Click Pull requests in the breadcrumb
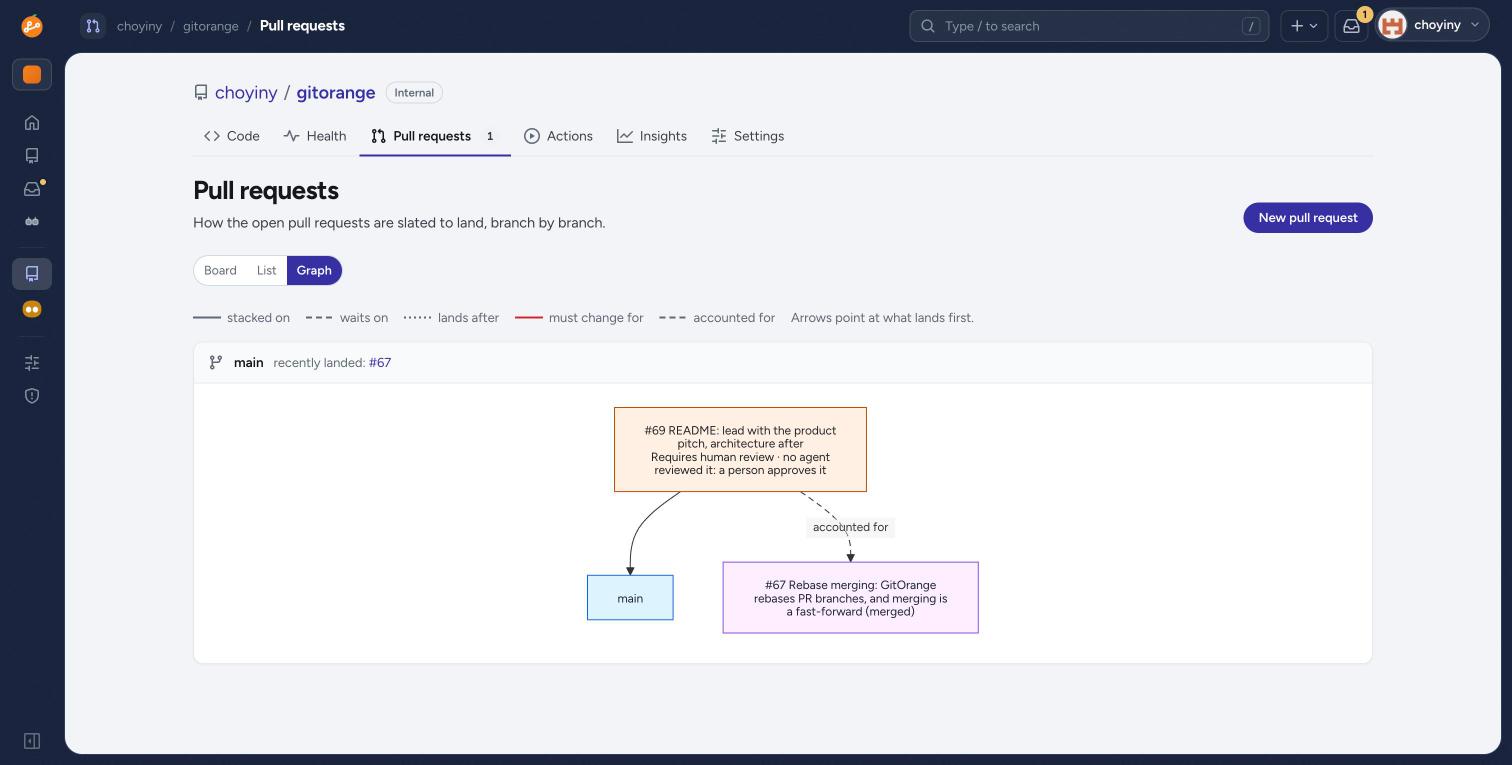1512x765 pixels. pyautogui.click(x=302, y=26)
